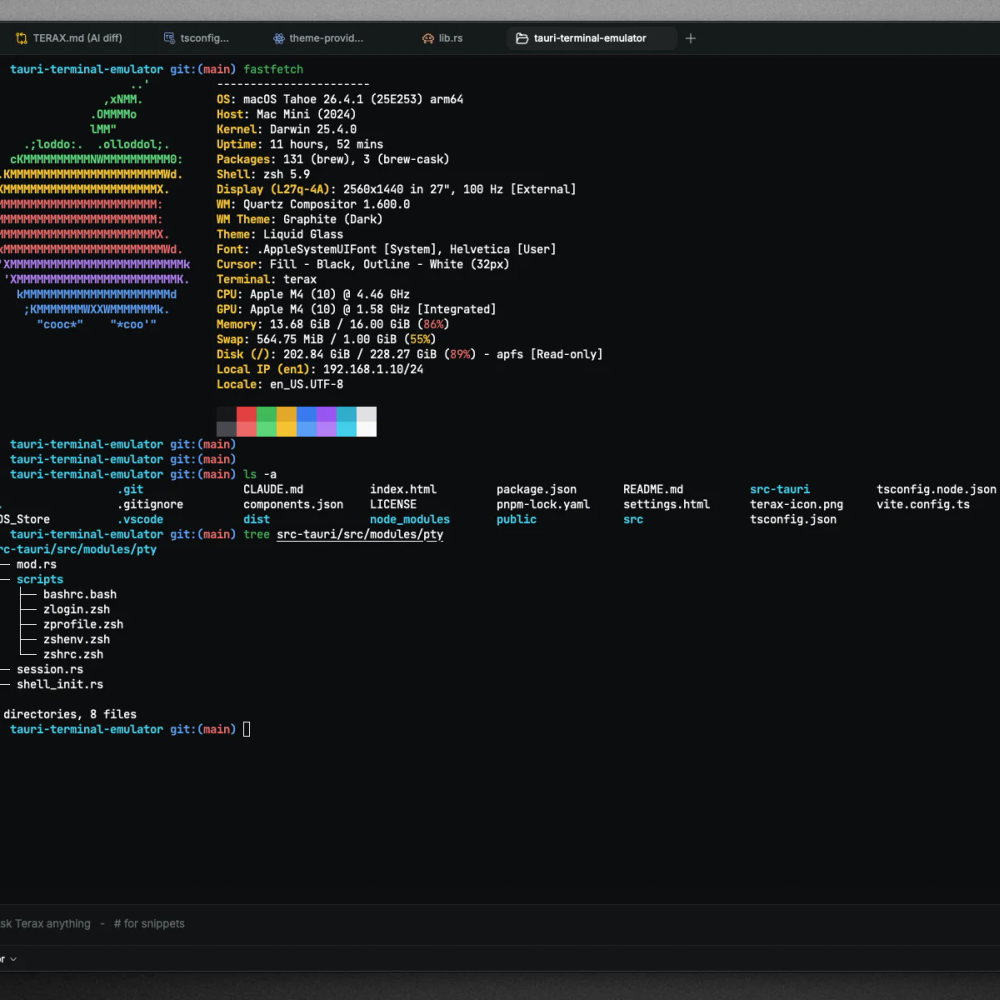Click the cyan color swatch in fastfetch palette
Viewport: 1000px width, 1000px height.
point(346,422)
